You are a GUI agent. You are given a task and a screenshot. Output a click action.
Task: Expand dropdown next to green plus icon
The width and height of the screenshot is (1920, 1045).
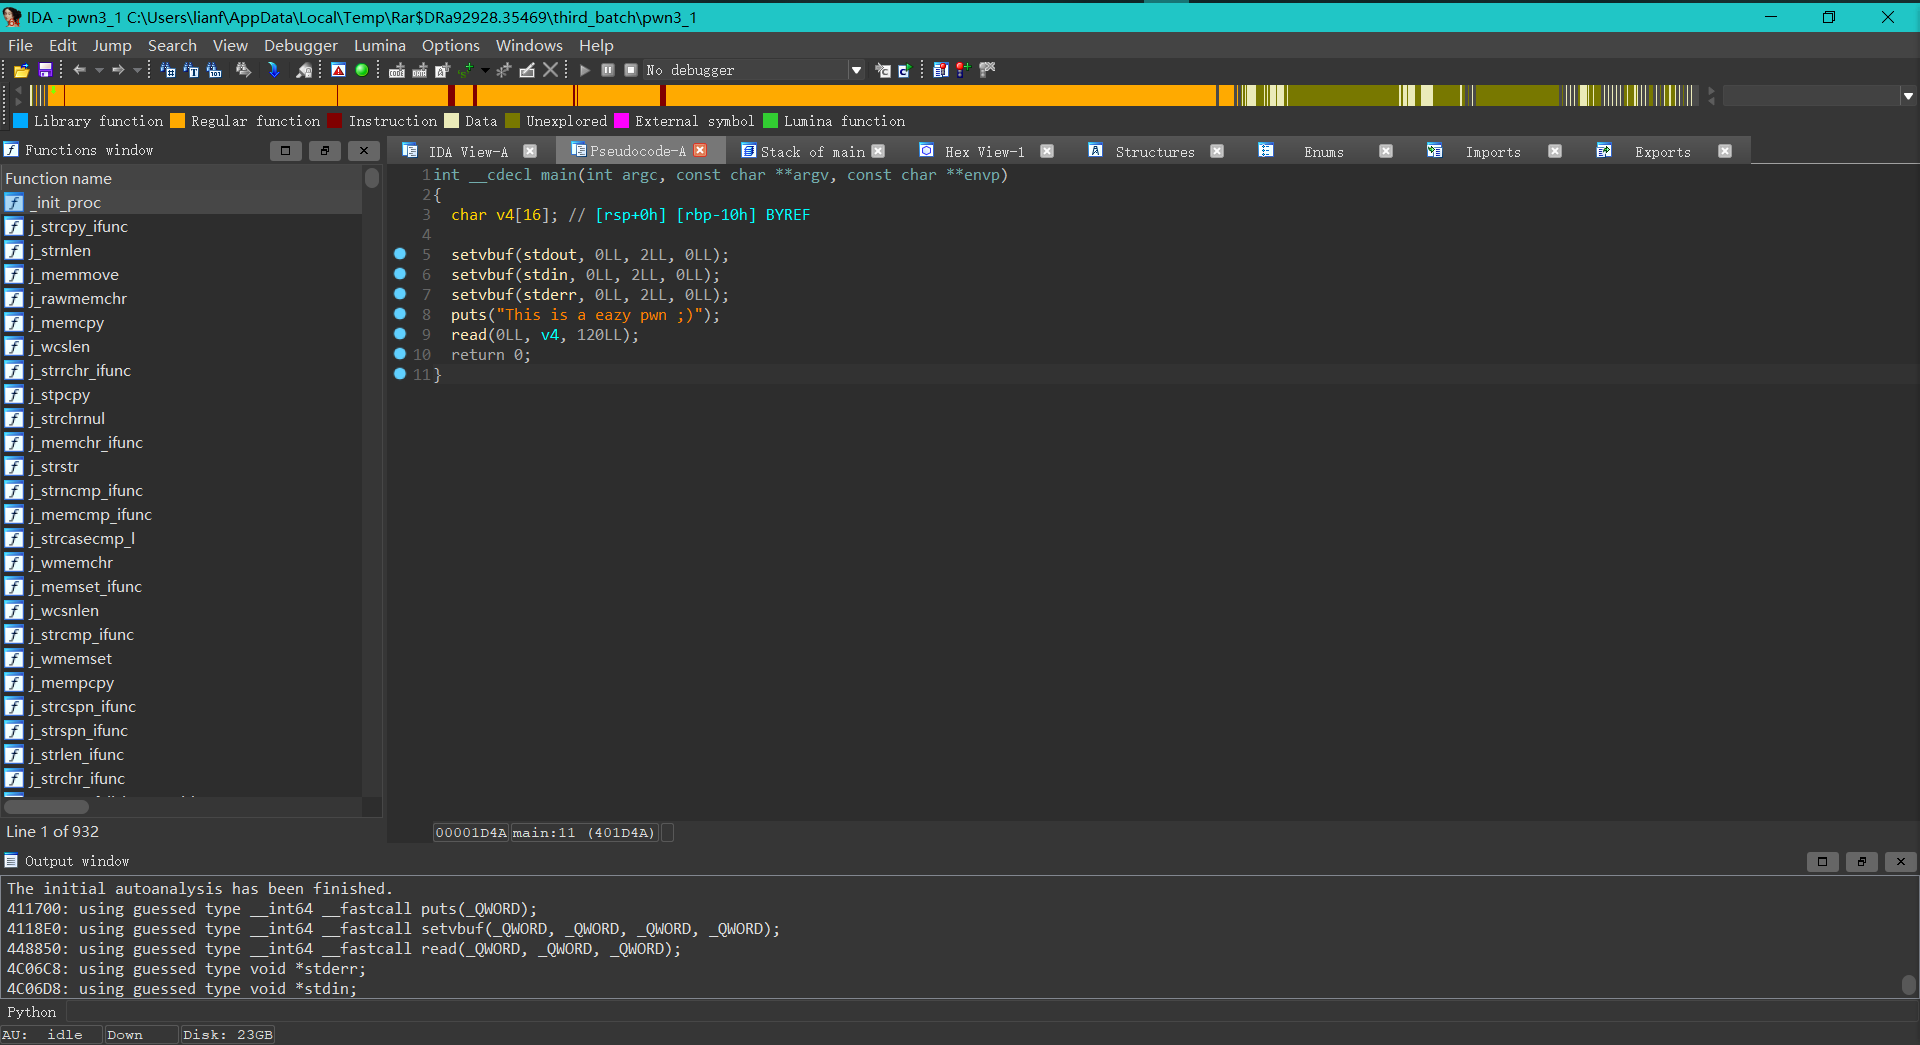(485, 70)
